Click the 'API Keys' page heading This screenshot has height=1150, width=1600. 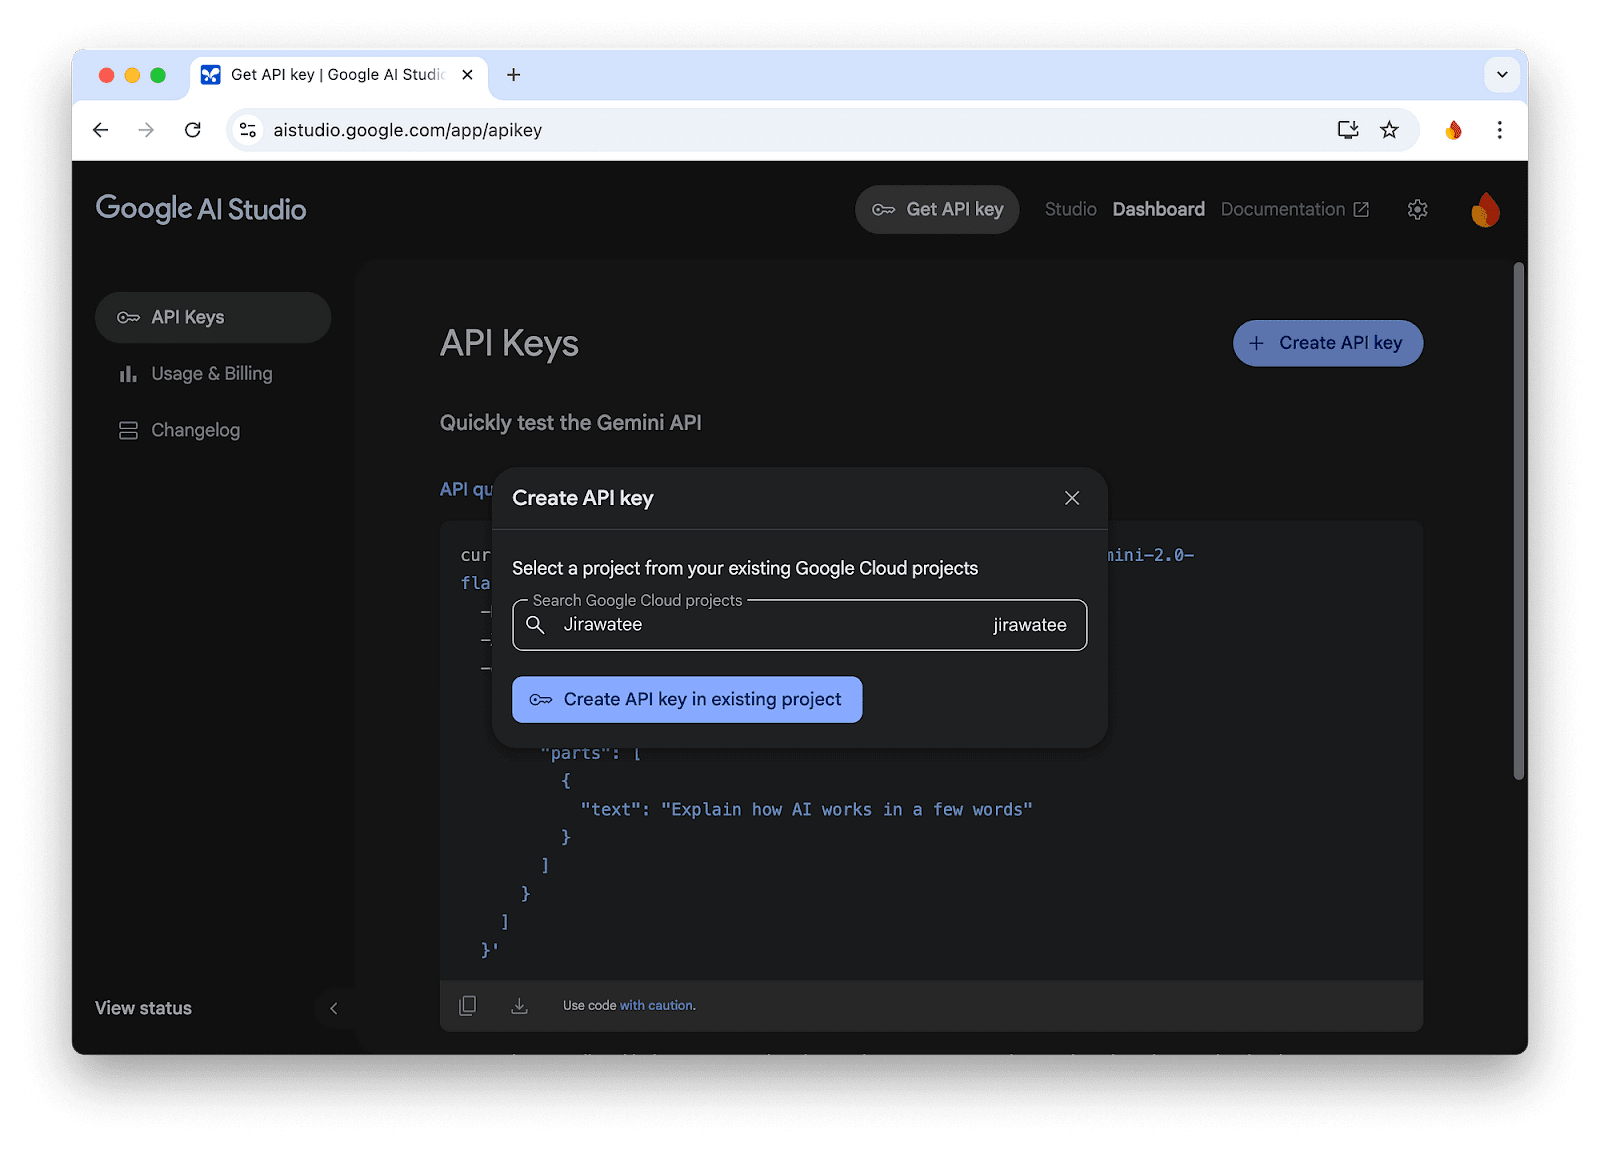509,344
